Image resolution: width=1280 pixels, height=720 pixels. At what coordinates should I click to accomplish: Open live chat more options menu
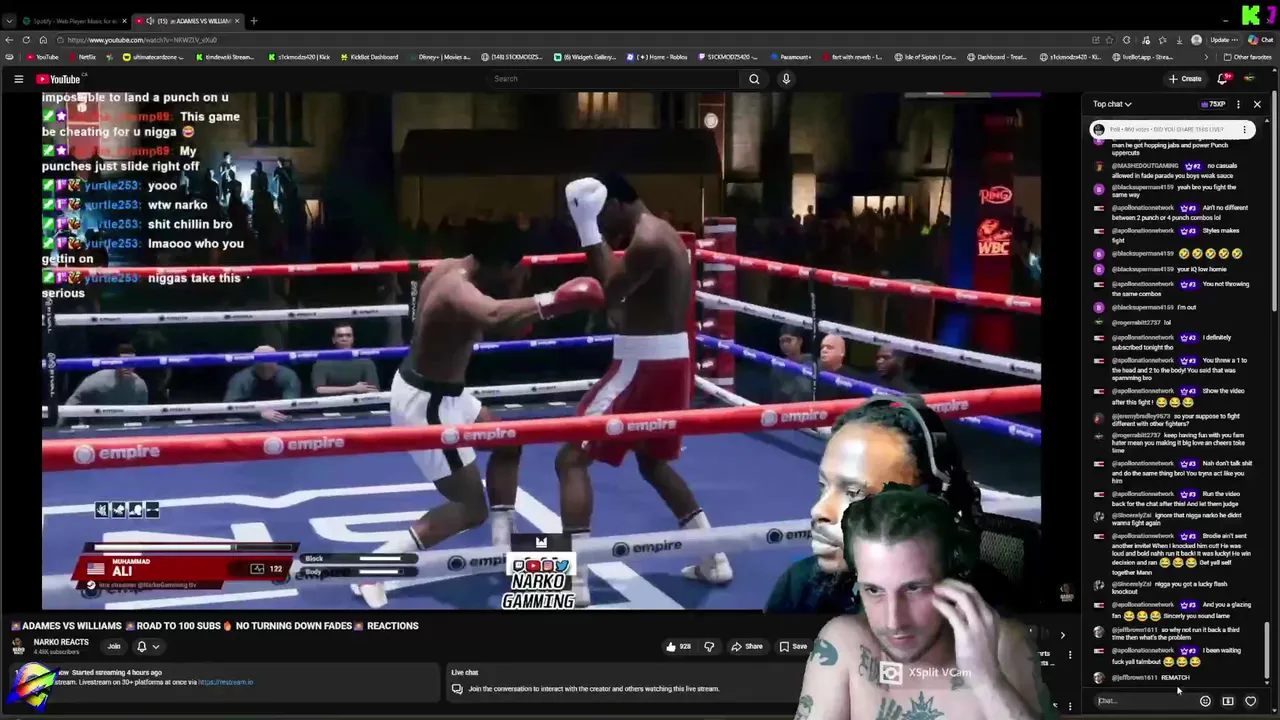point(1238,104)
